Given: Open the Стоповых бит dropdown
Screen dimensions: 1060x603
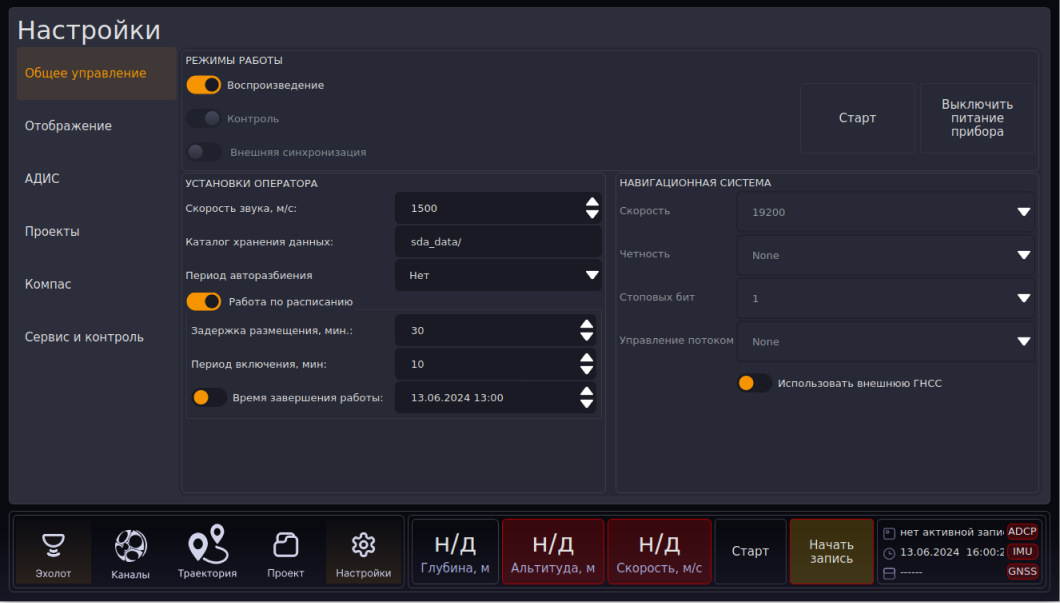Looking at the screenshot, I should tap(886, 299).
